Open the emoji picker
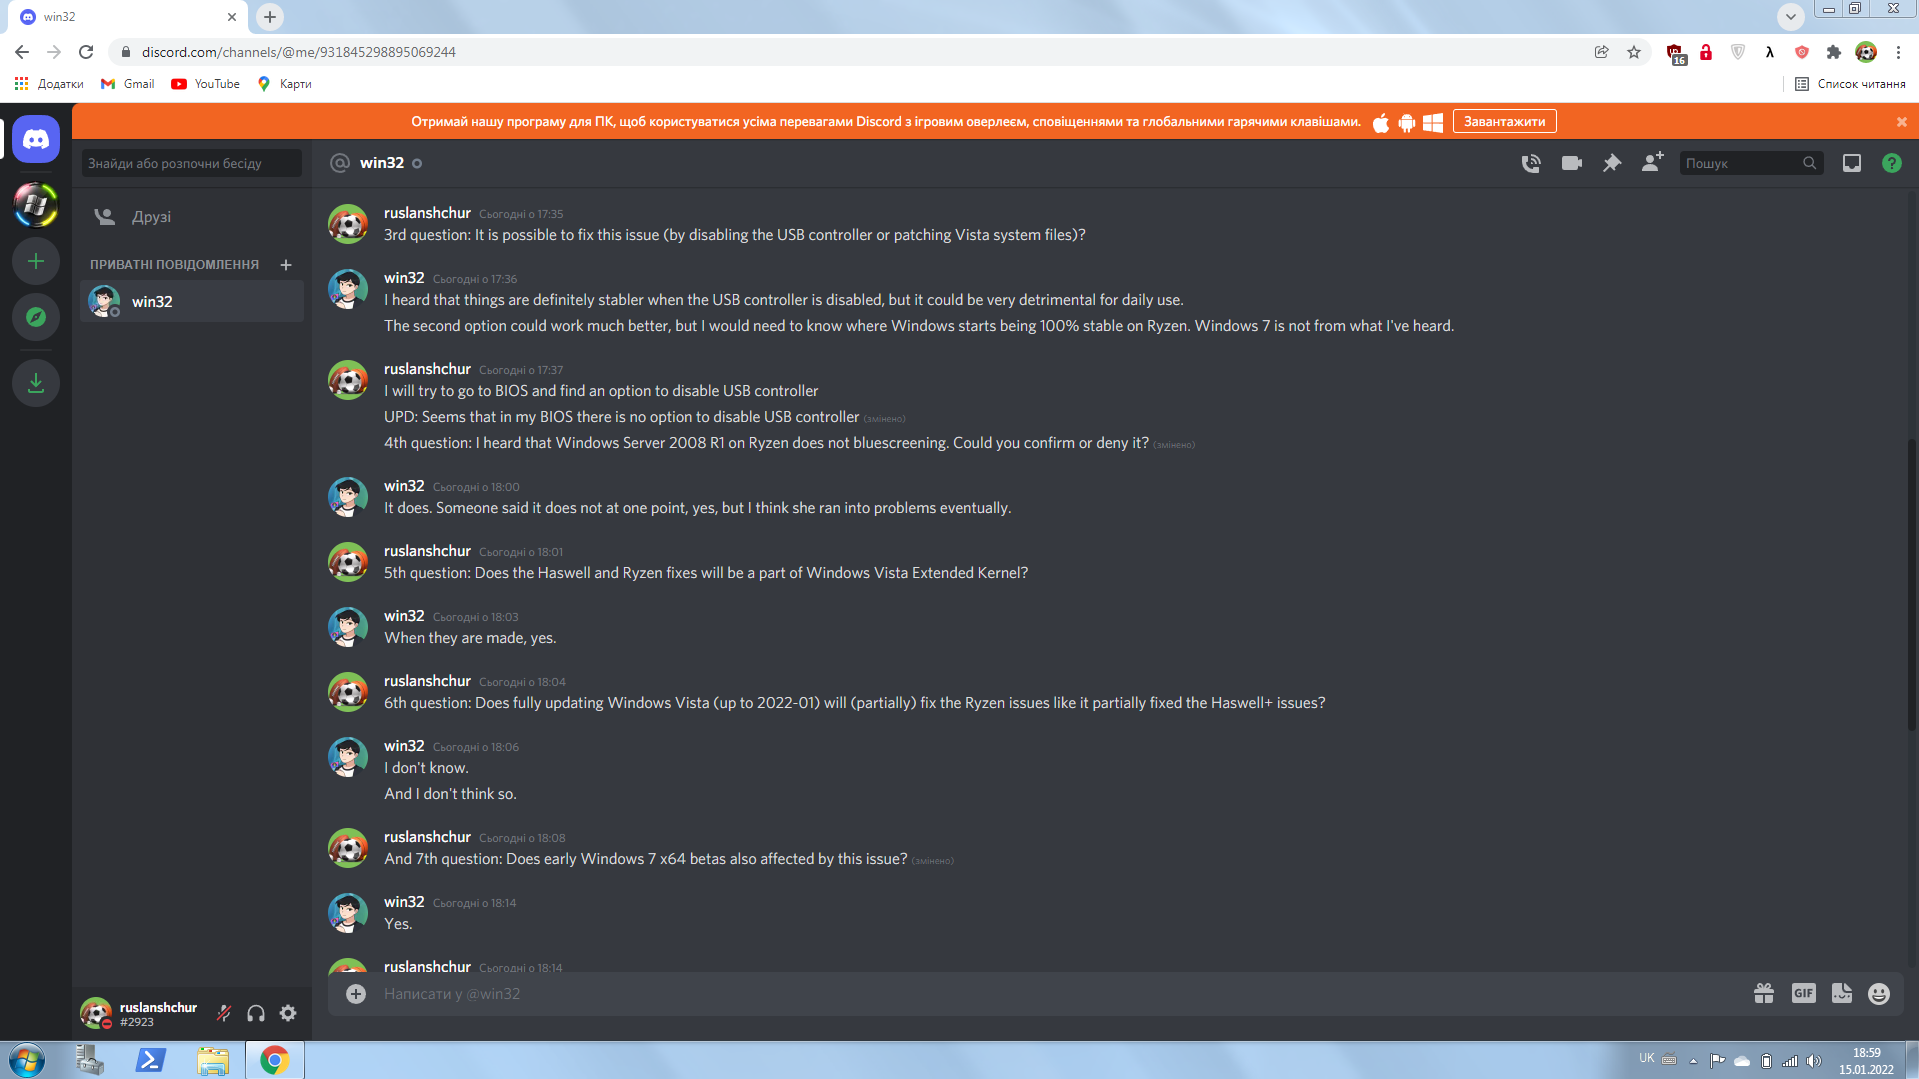 [1878, 993]
